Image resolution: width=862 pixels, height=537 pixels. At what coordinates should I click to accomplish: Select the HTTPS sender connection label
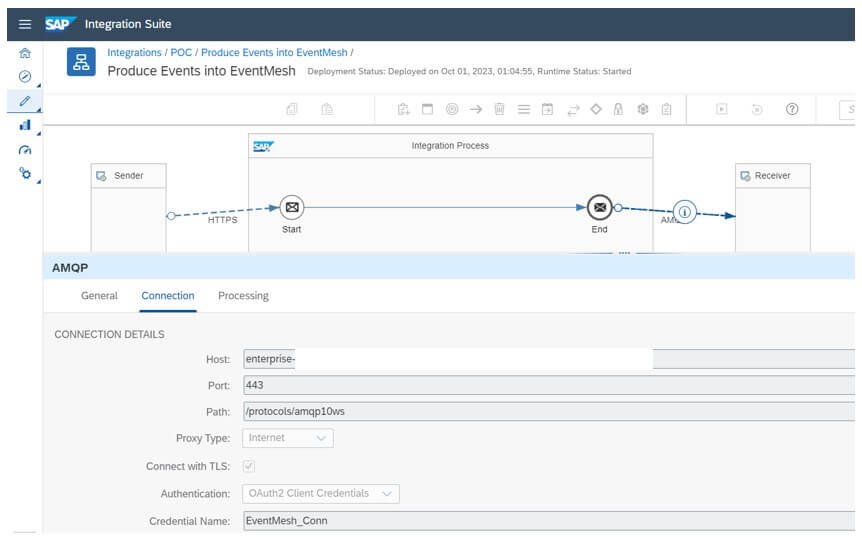tap(223, 220)
